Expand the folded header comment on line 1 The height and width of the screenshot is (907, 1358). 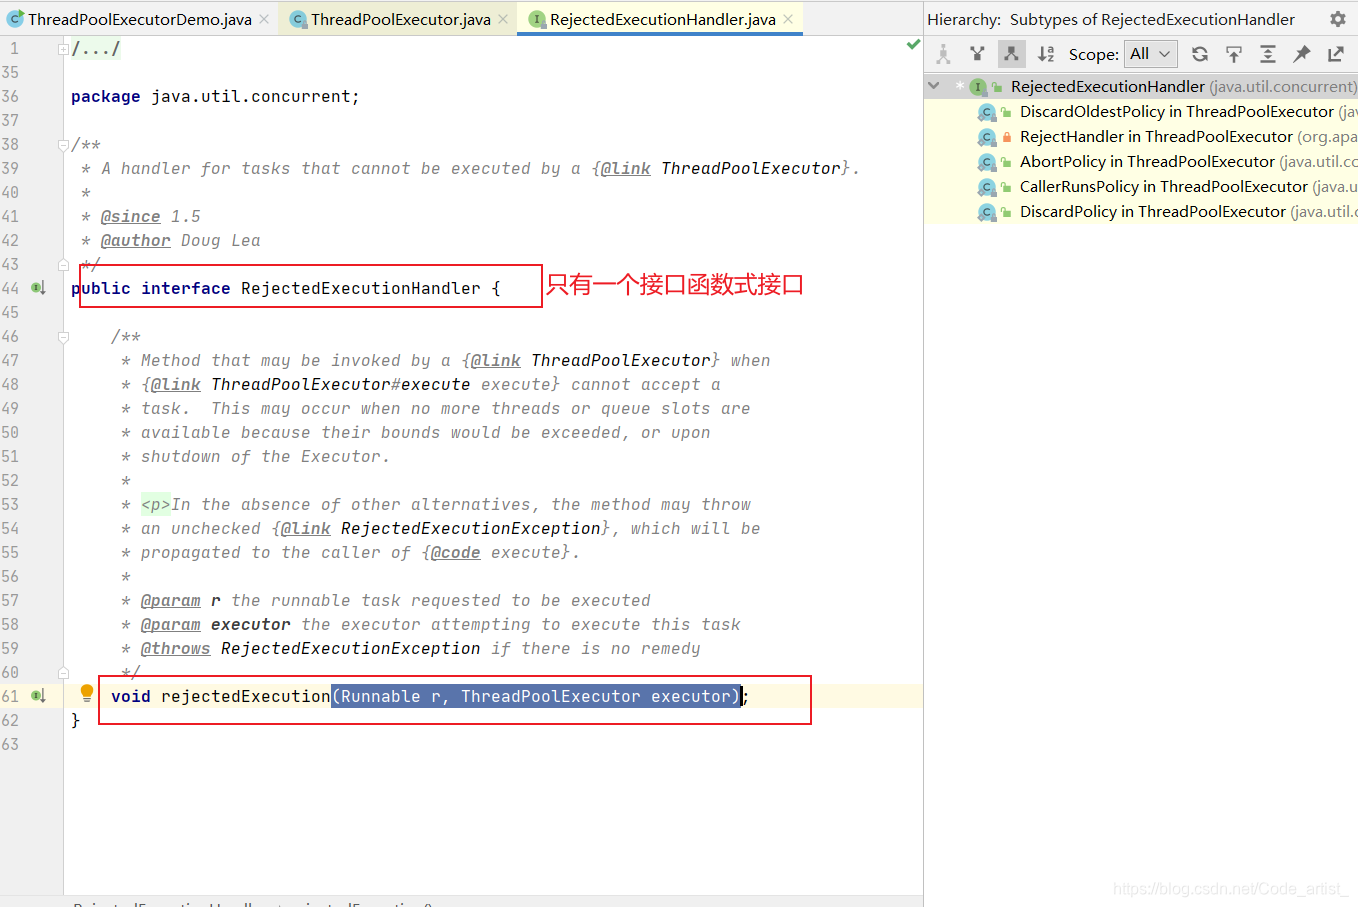point(63,48)
